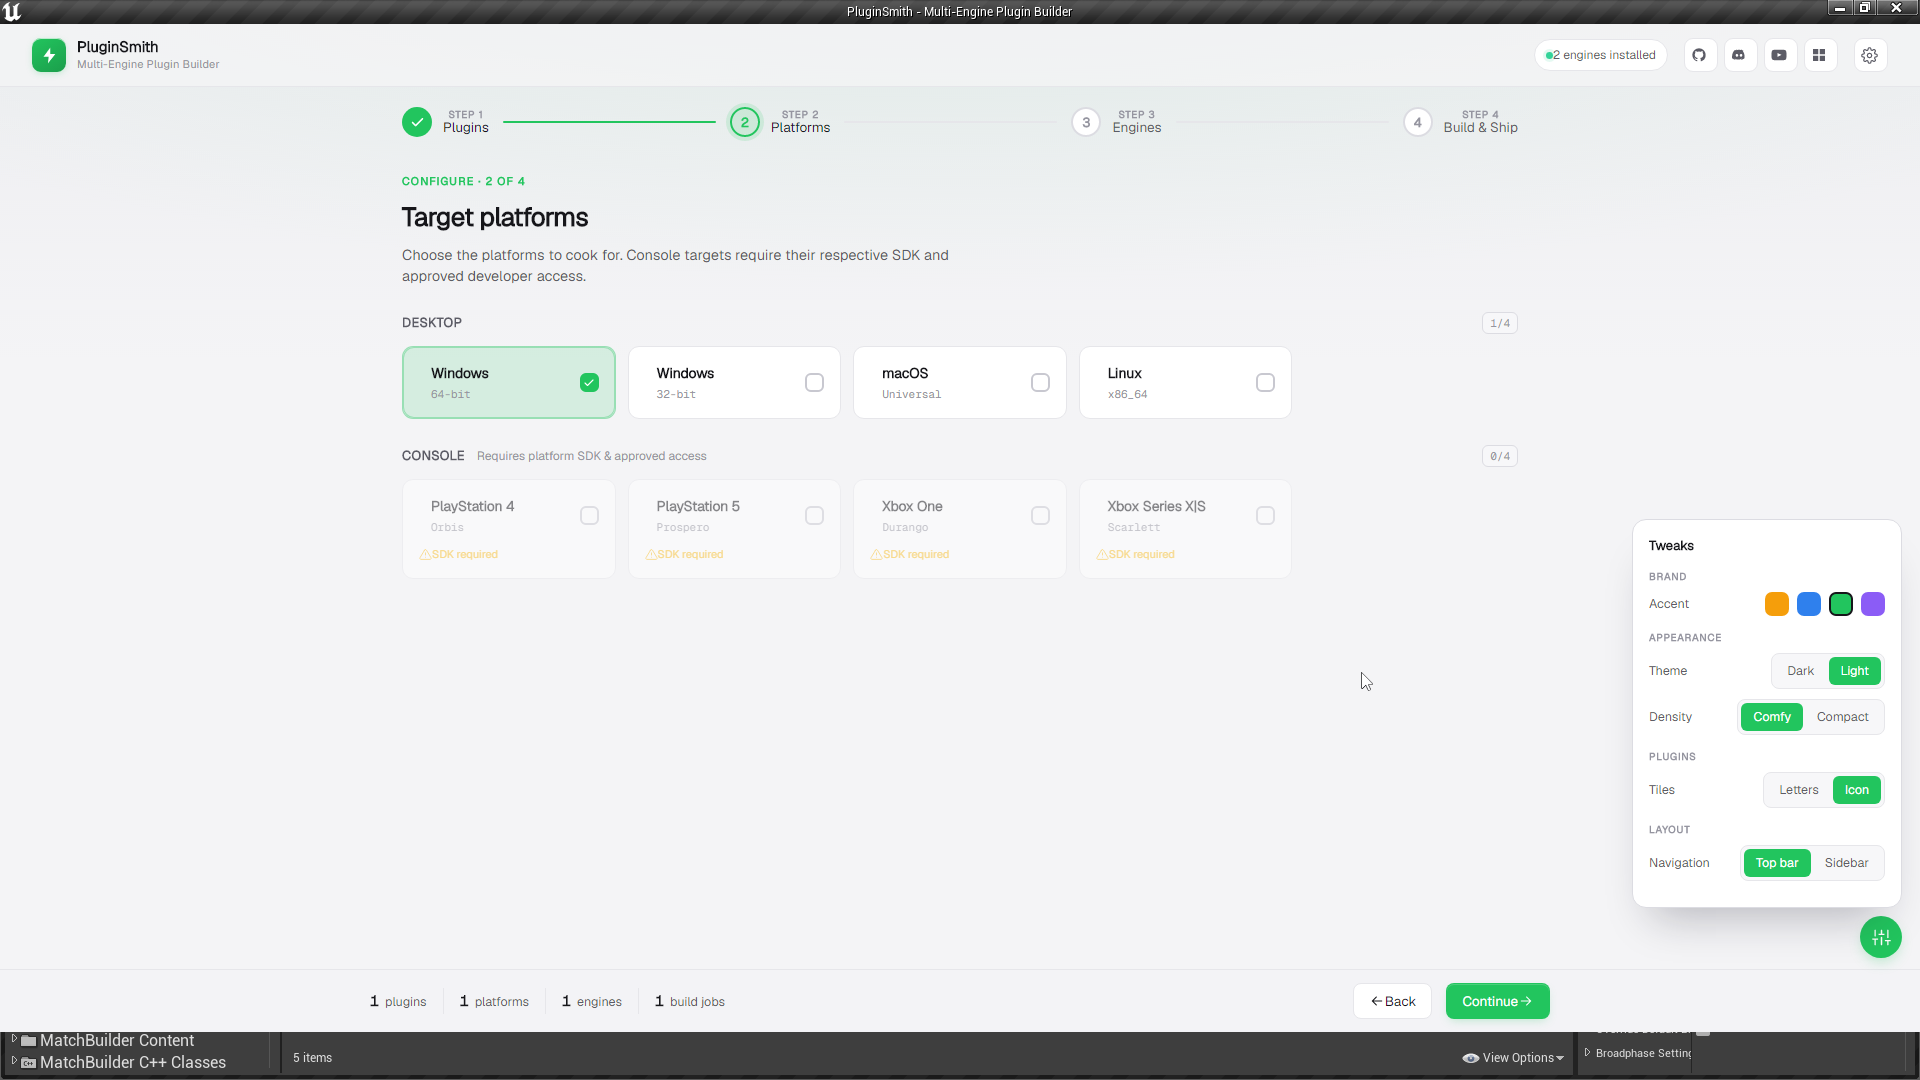
Task: Click the Unreal Engine logo in title bar
Action: [12, 12]
